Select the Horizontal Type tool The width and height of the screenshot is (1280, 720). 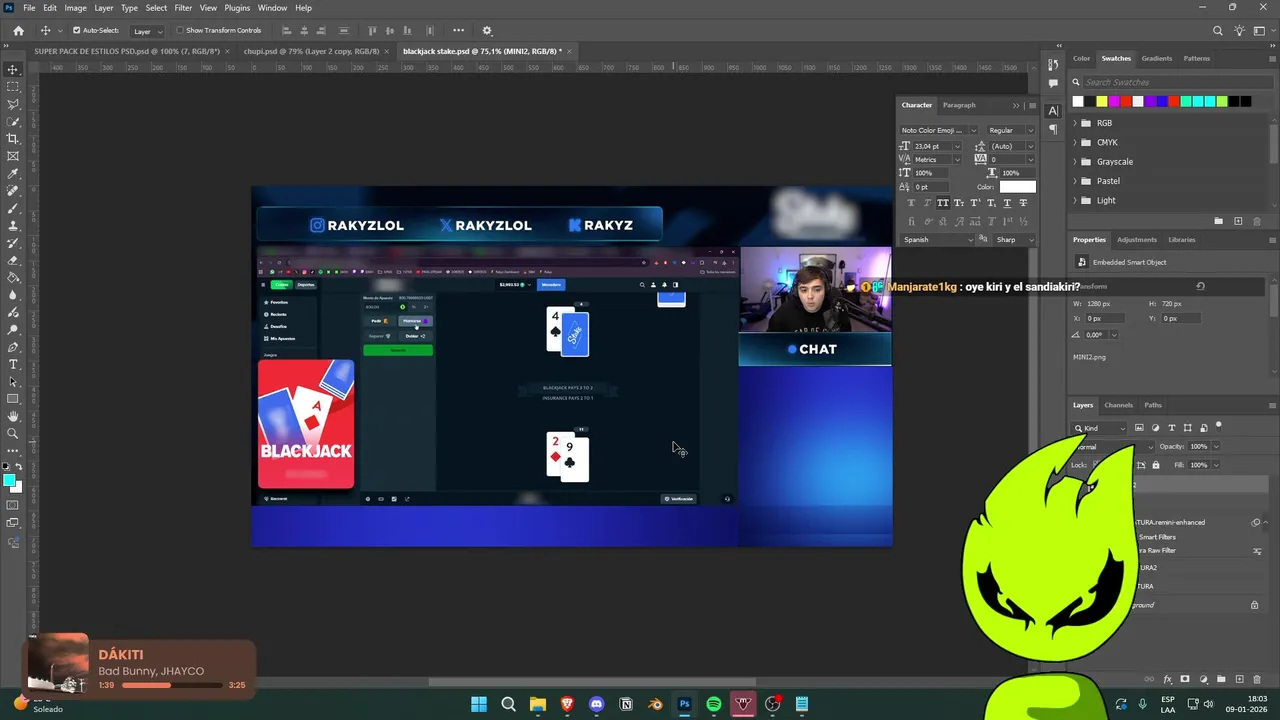(13, 364)
